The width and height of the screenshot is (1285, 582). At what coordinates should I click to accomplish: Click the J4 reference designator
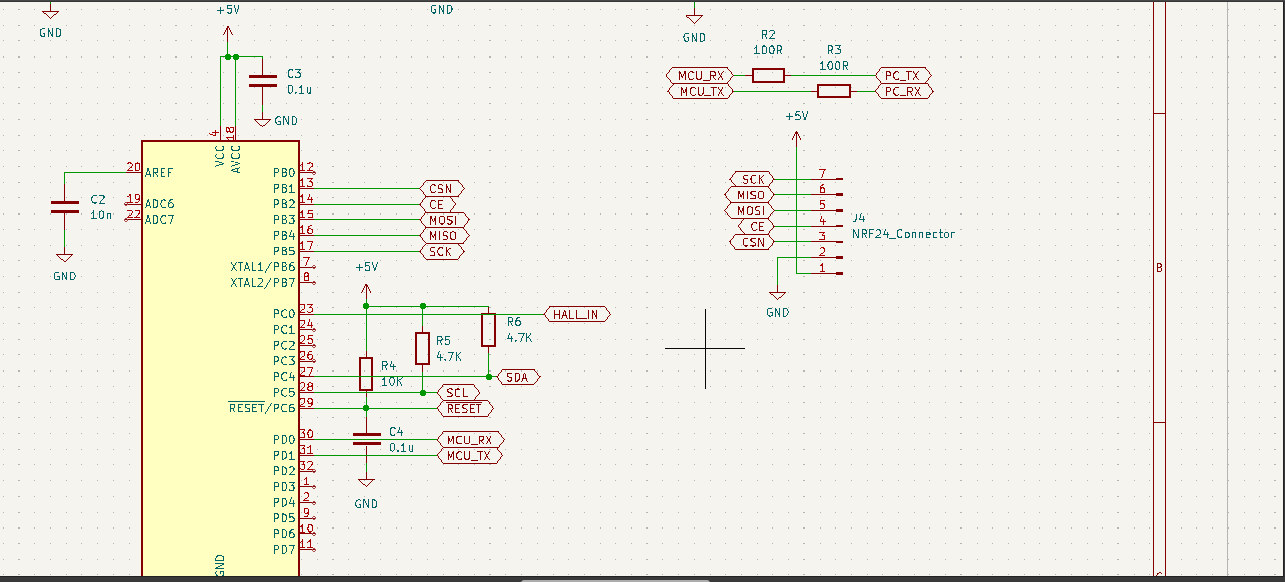point(858,217)
